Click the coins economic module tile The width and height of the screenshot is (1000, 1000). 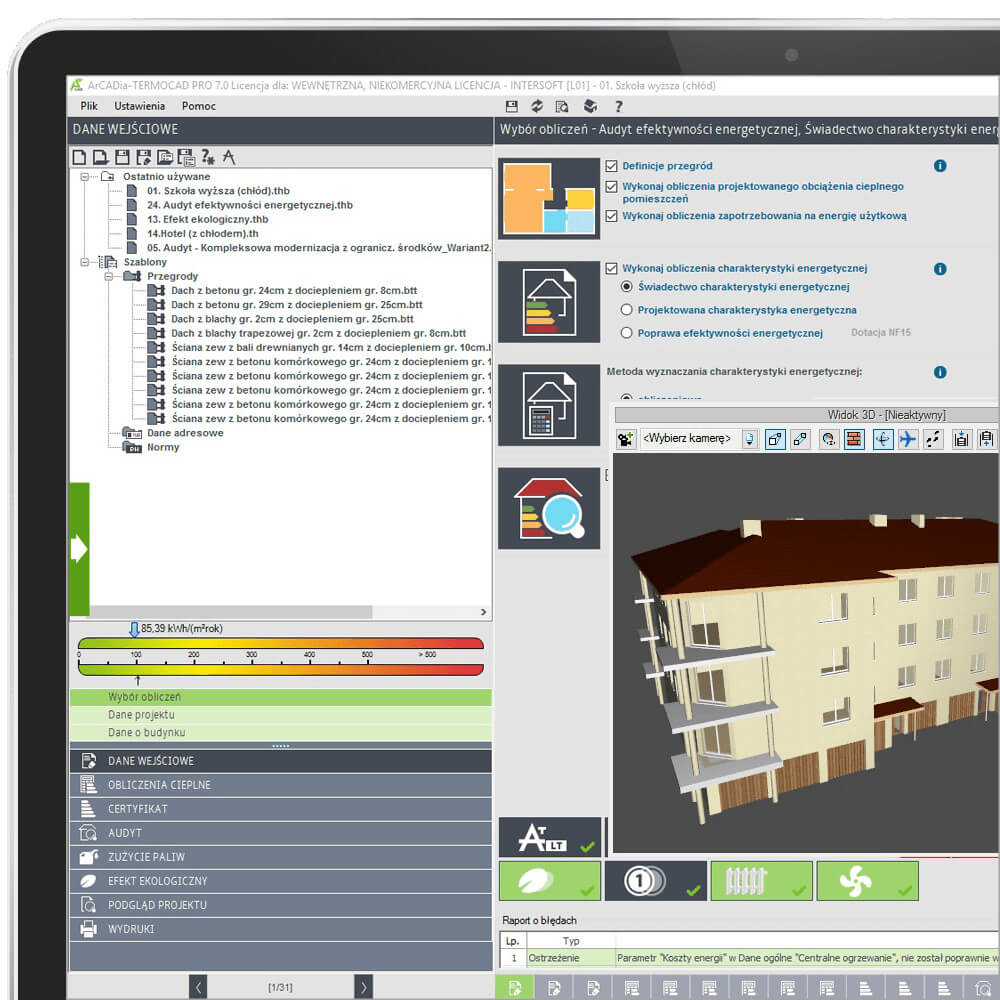pyautogui.click(x=656, y=881)
